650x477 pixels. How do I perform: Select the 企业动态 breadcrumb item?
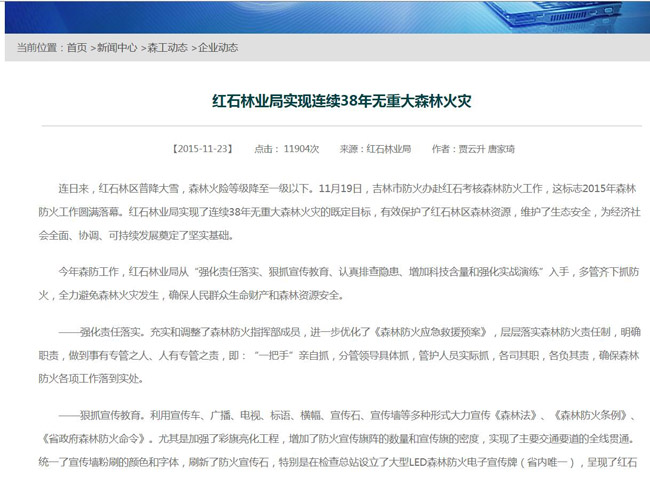coord(218,47)
